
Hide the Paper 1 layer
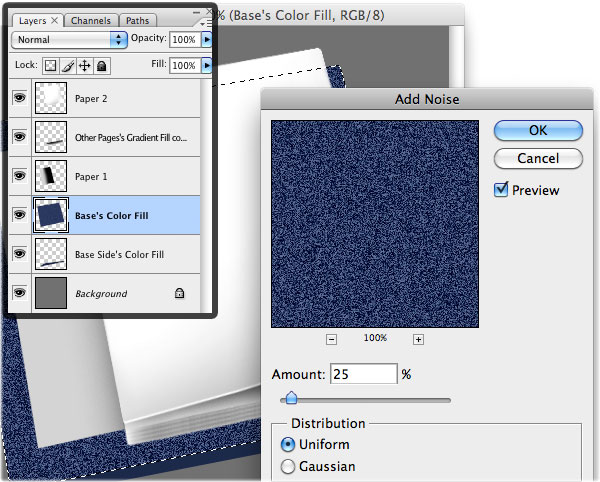tap(20, 176)
